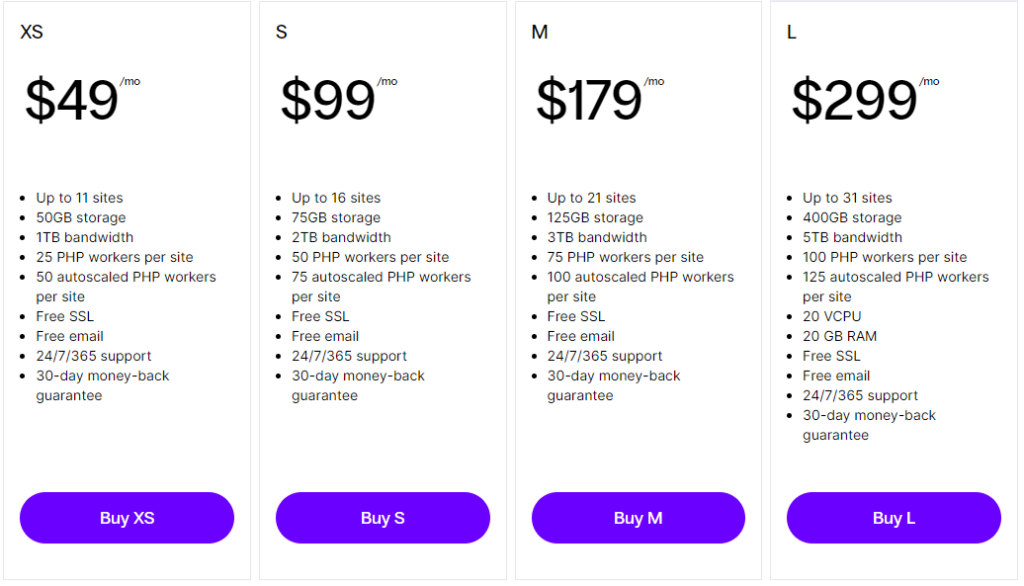Click the S plan title

click(281, 32)
